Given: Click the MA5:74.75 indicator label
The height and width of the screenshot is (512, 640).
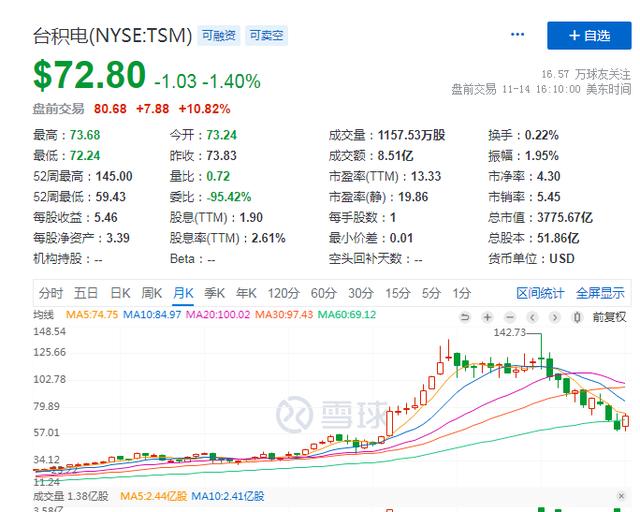Looking at the screenshot, I should click(x=92, y=314).
